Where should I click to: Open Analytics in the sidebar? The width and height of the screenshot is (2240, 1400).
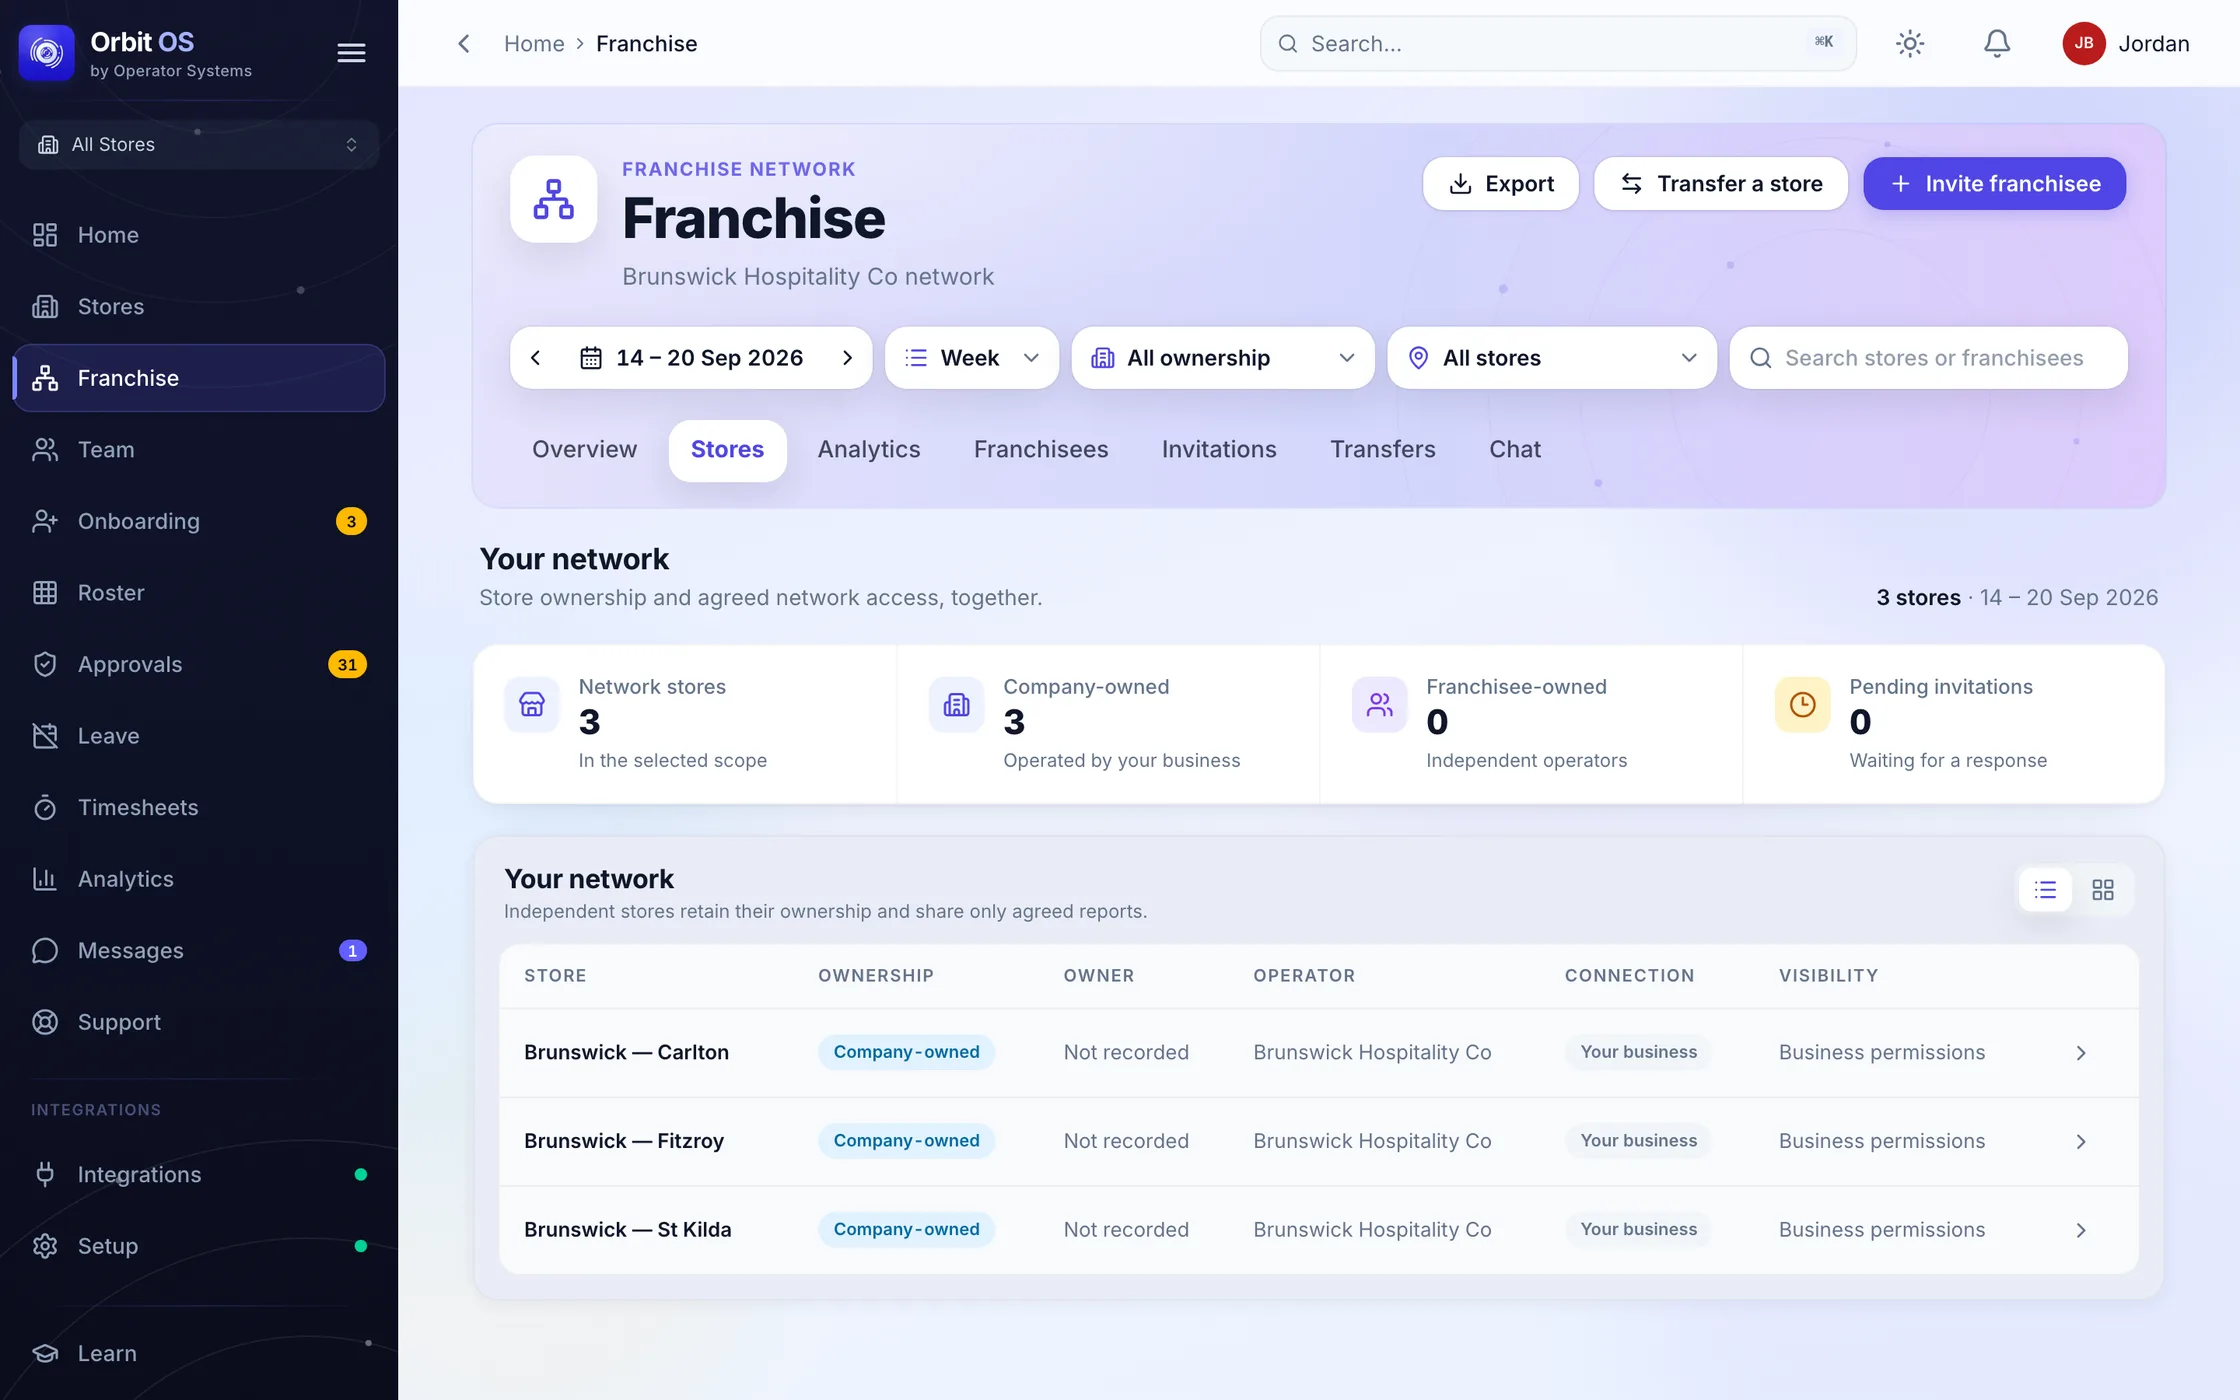pyautogui.click(x=199, y=879)
